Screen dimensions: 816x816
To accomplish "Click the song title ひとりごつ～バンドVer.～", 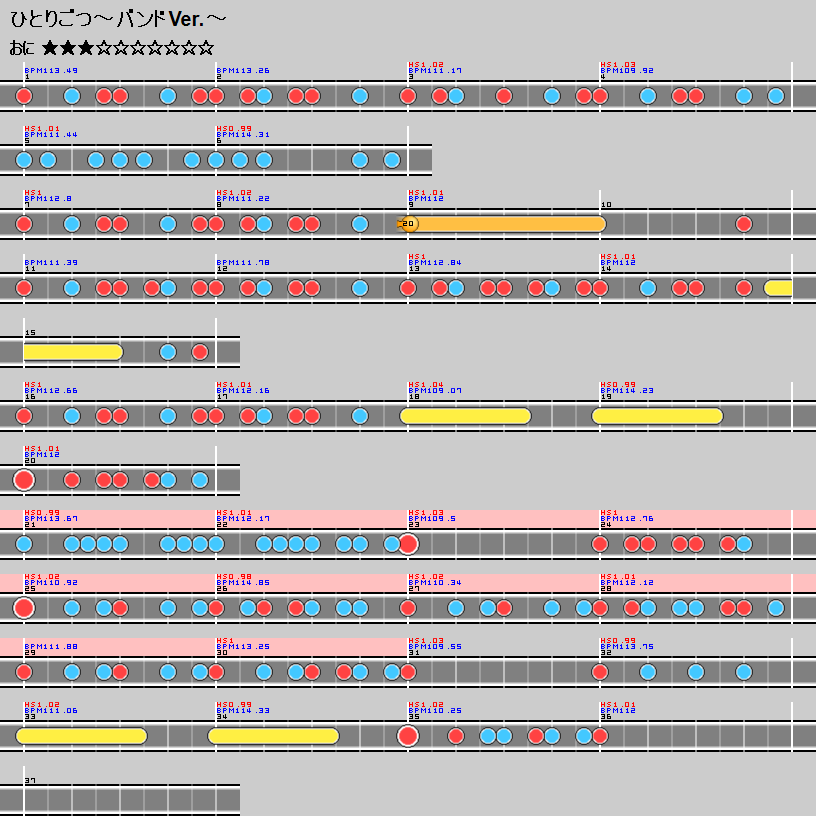I will click(x=118, y=18).
